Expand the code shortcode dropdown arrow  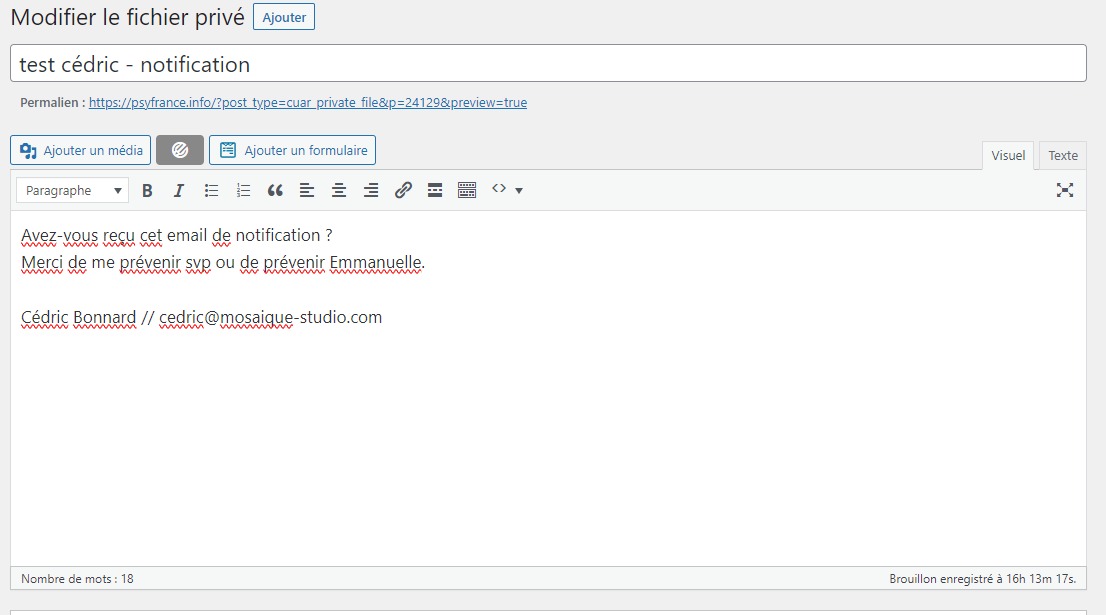(x=519, y=190)
